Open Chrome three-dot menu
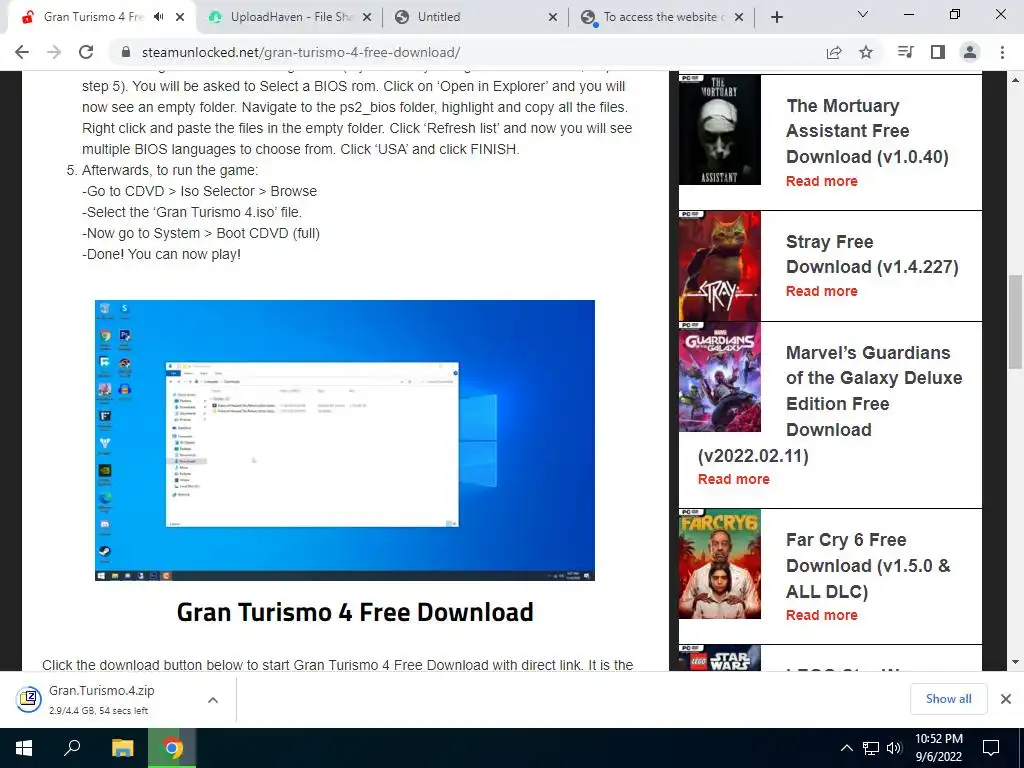 point(1002,52)
